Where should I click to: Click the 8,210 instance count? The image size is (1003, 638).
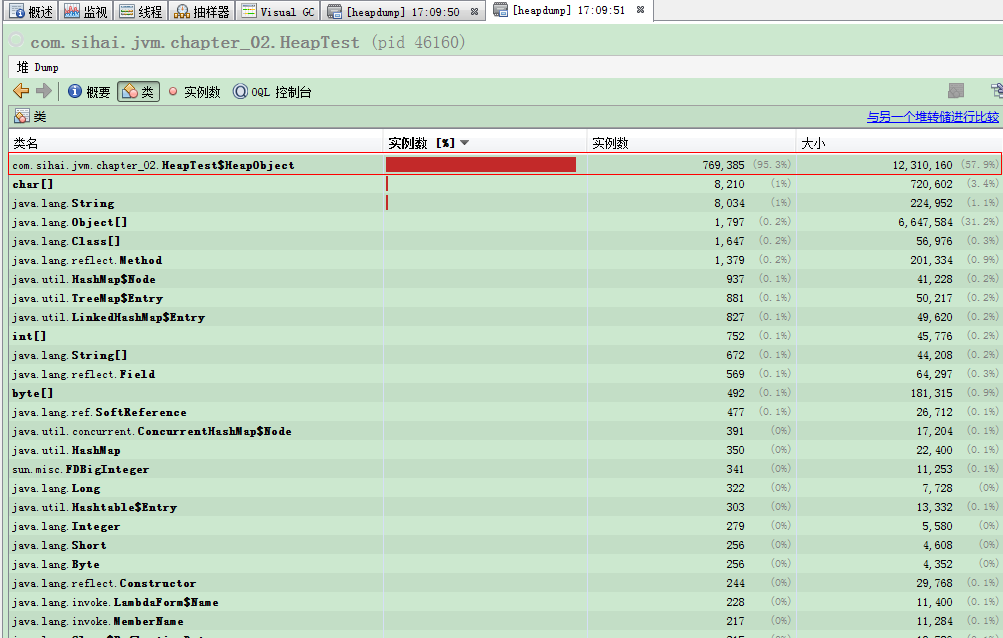pyautogui.click(x=729, y=184)
